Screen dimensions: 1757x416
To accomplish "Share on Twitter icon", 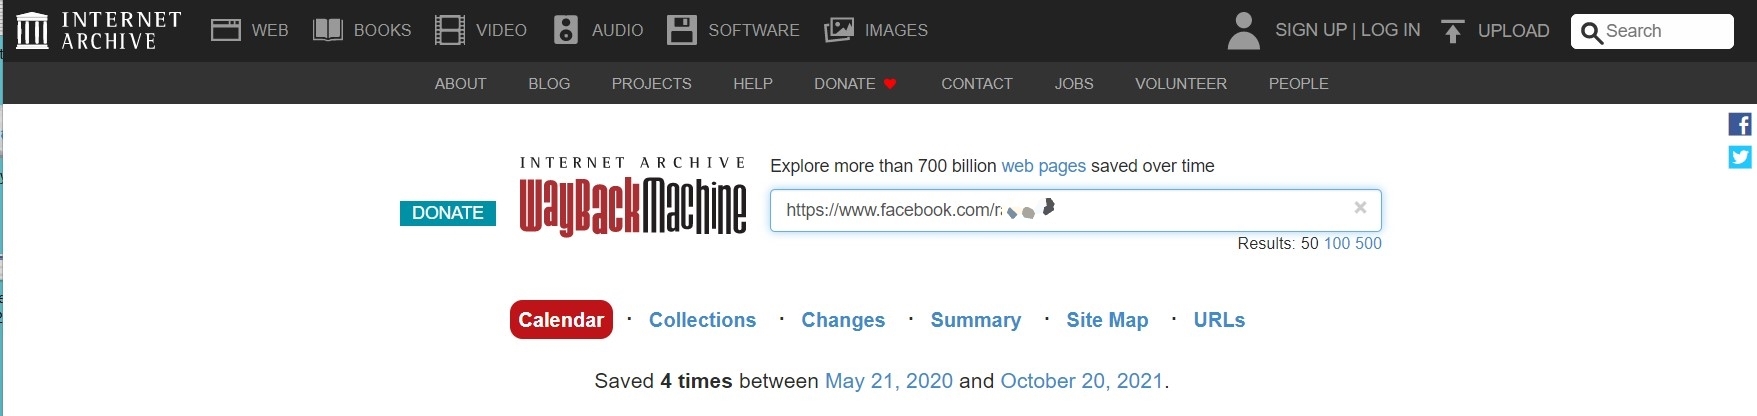I will (1740, 157).
